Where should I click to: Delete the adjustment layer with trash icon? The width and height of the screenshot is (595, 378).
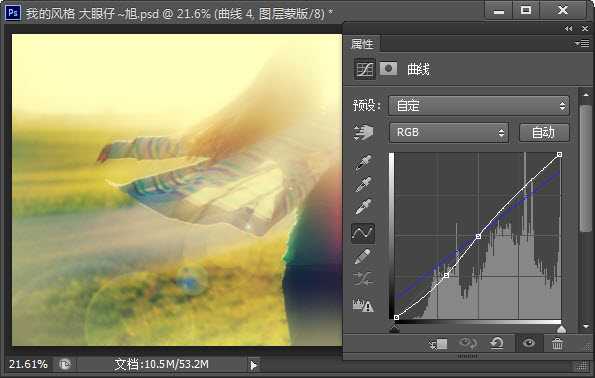pyautogui.click(x=557, y=344)
